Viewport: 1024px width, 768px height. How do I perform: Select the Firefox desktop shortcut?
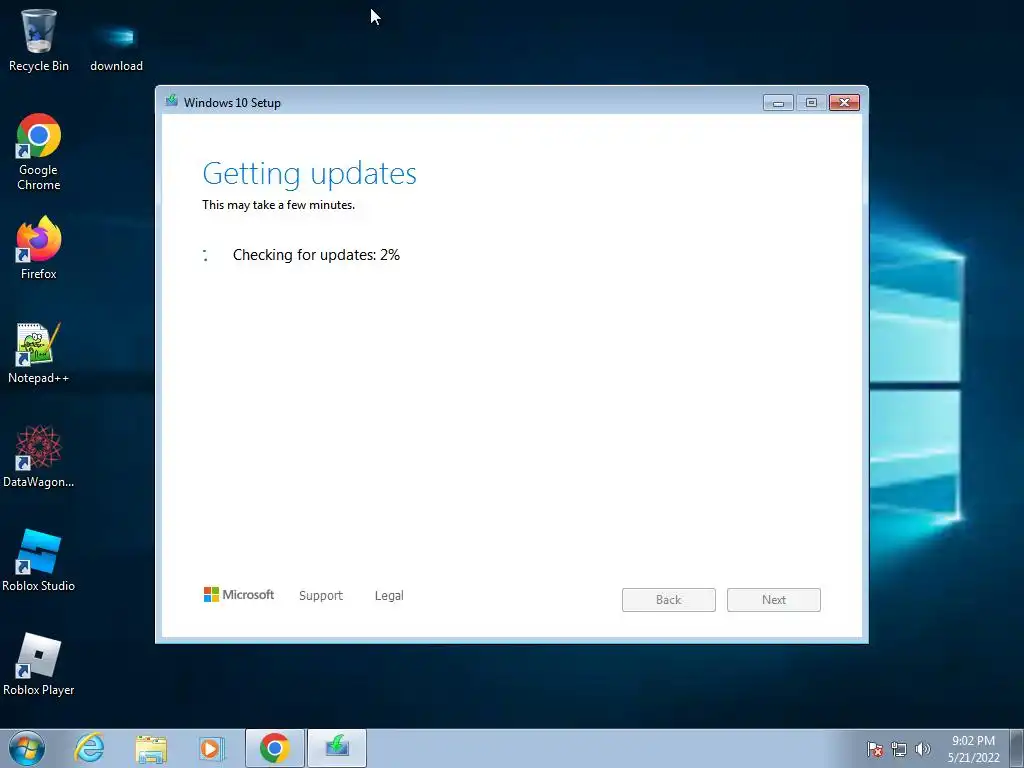tap(39, 248)
